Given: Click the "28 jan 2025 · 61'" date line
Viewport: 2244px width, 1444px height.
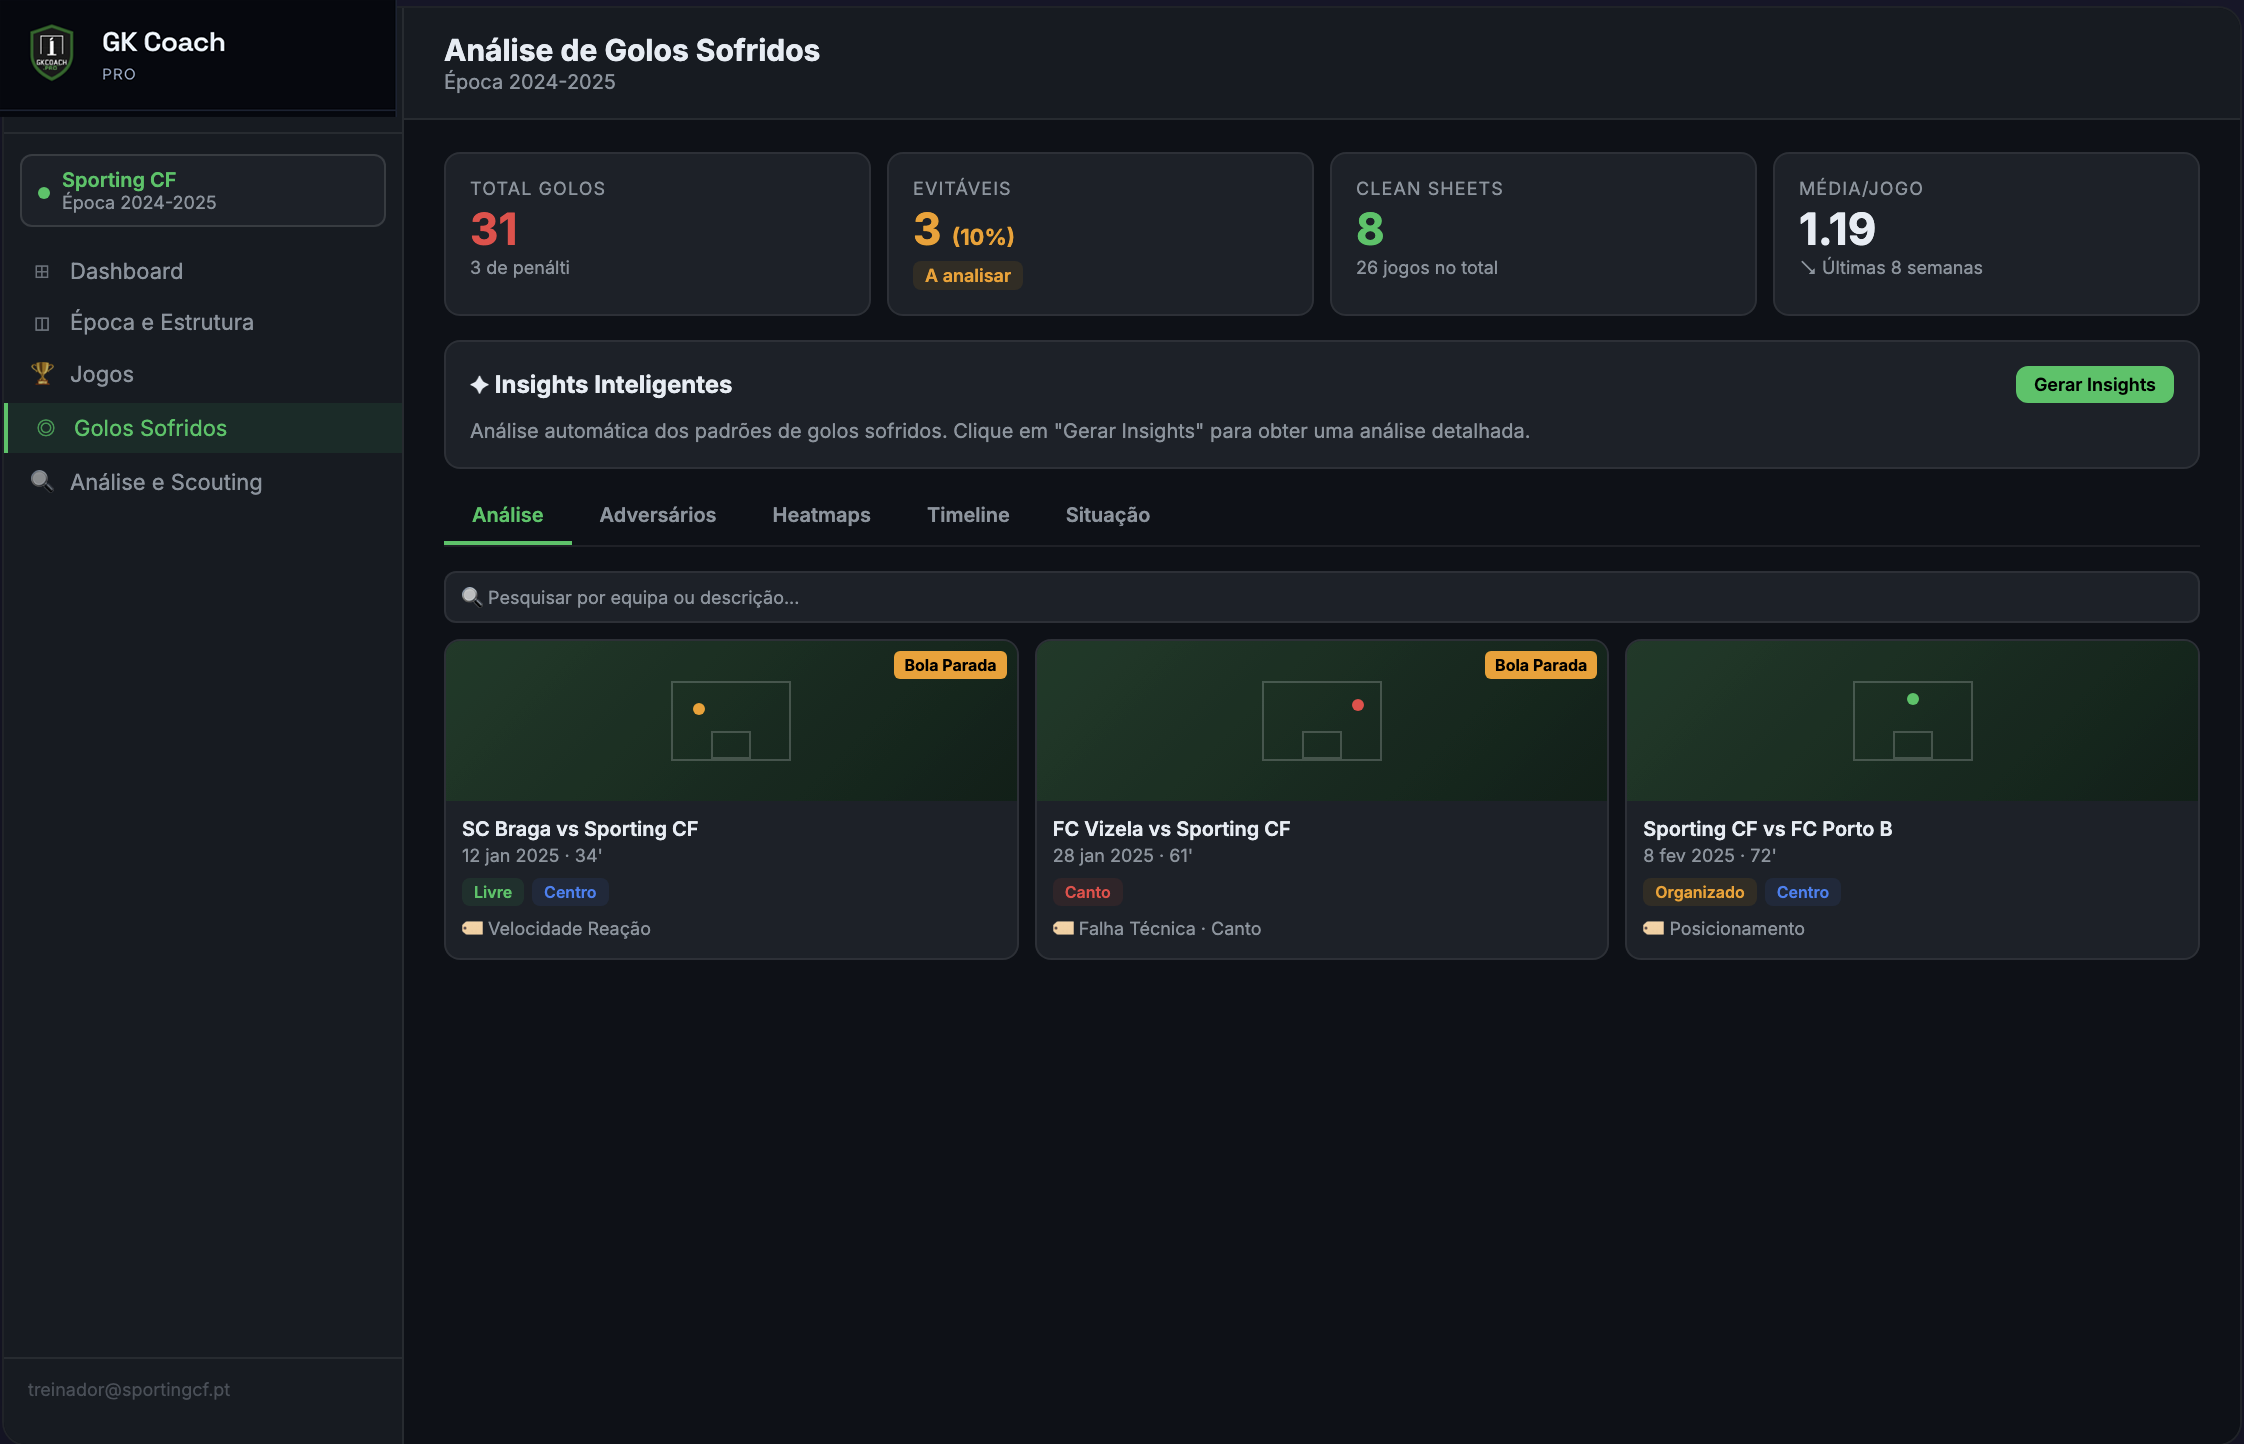Looking at the screenshot, I should [x=1122, y=856].
